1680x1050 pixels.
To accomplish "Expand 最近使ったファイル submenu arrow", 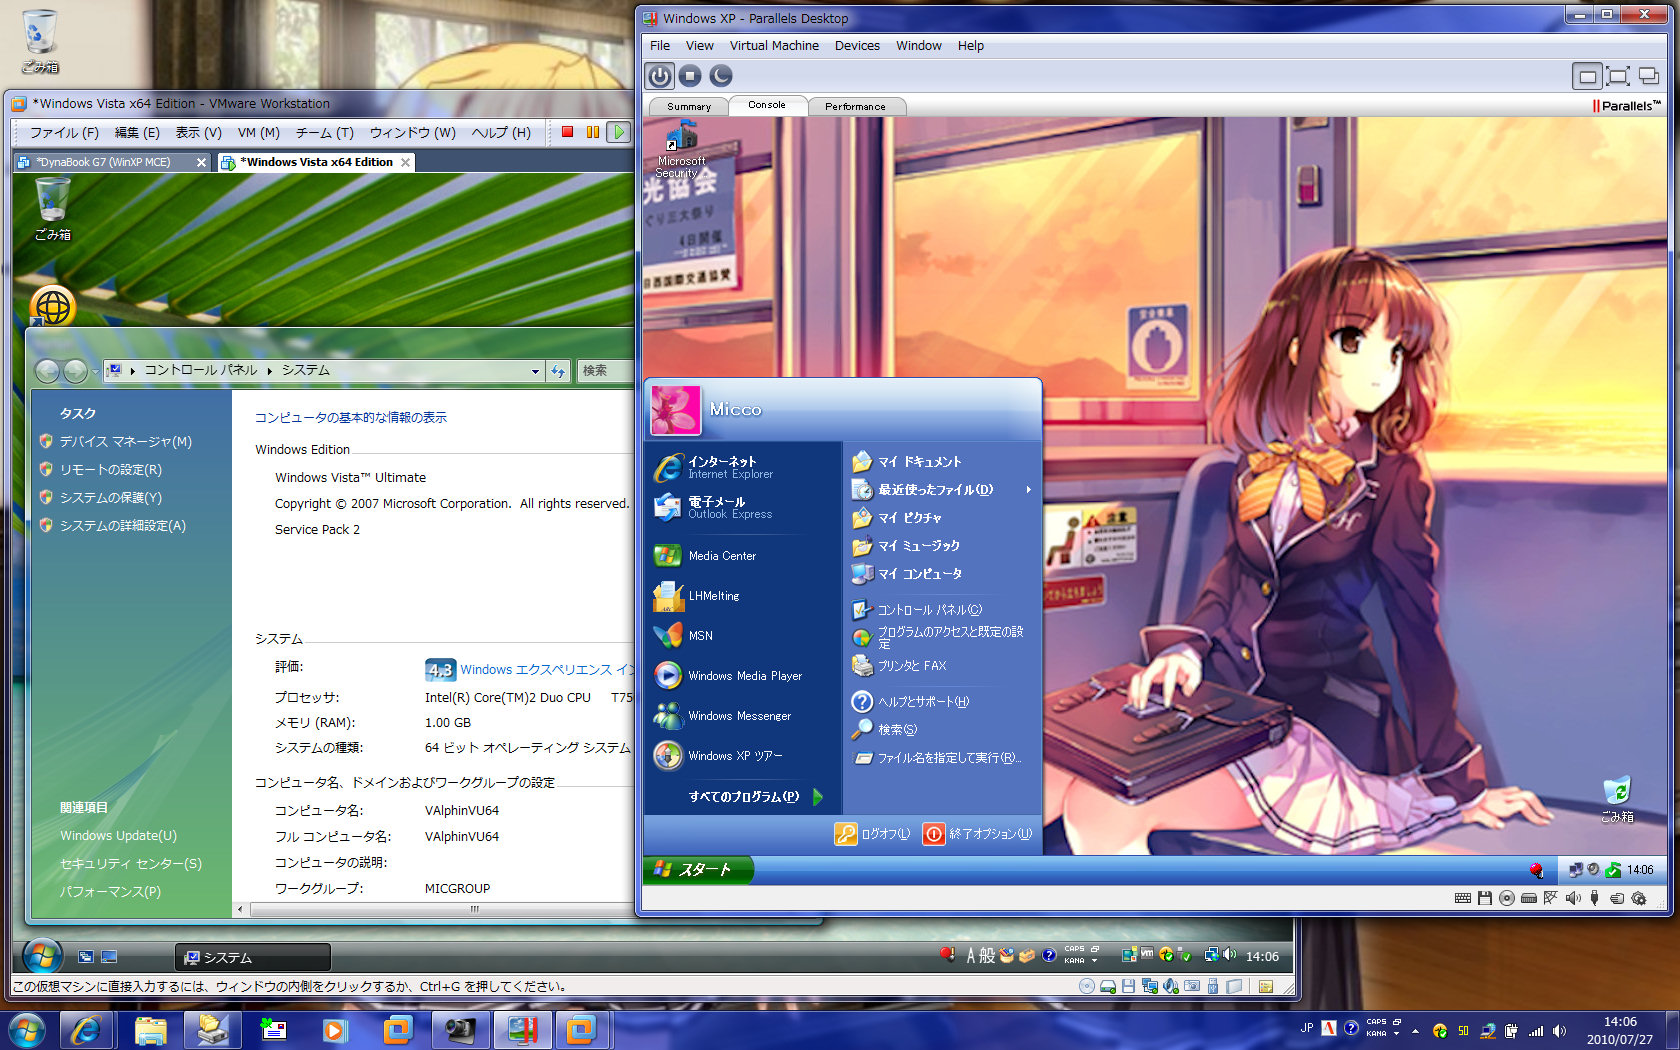I will (1028, 490).
